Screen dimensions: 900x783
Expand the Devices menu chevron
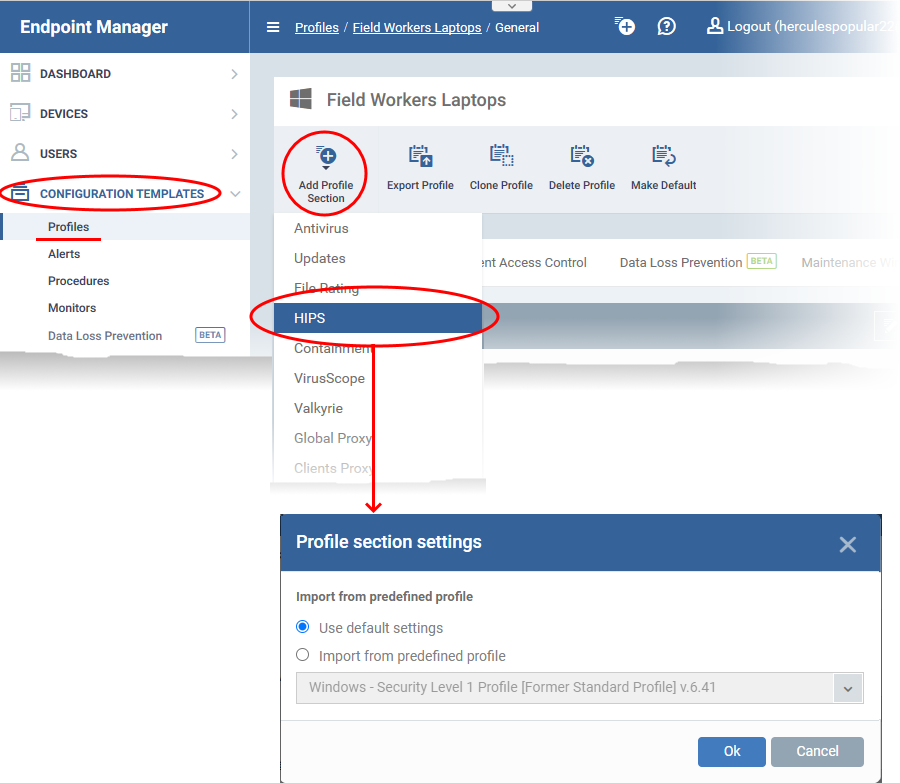[x=234, y=114]
